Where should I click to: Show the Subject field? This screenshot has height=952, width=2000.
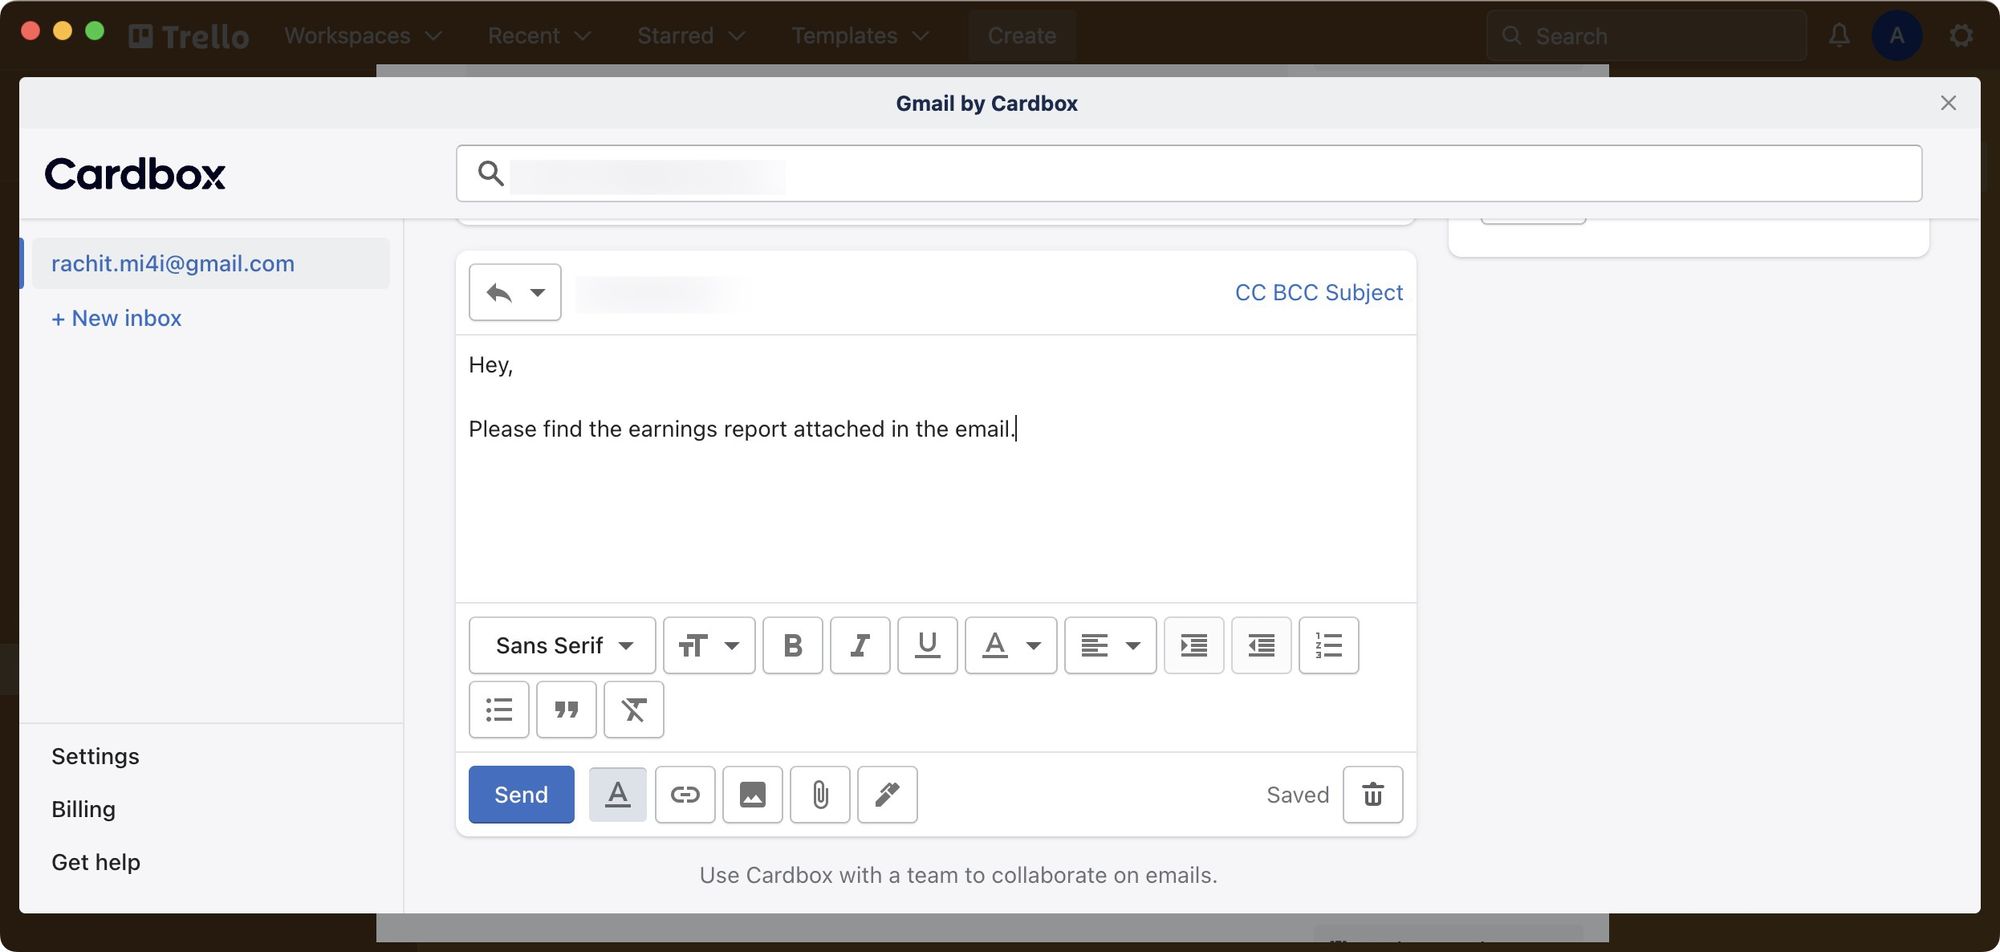coord(1364,292)
